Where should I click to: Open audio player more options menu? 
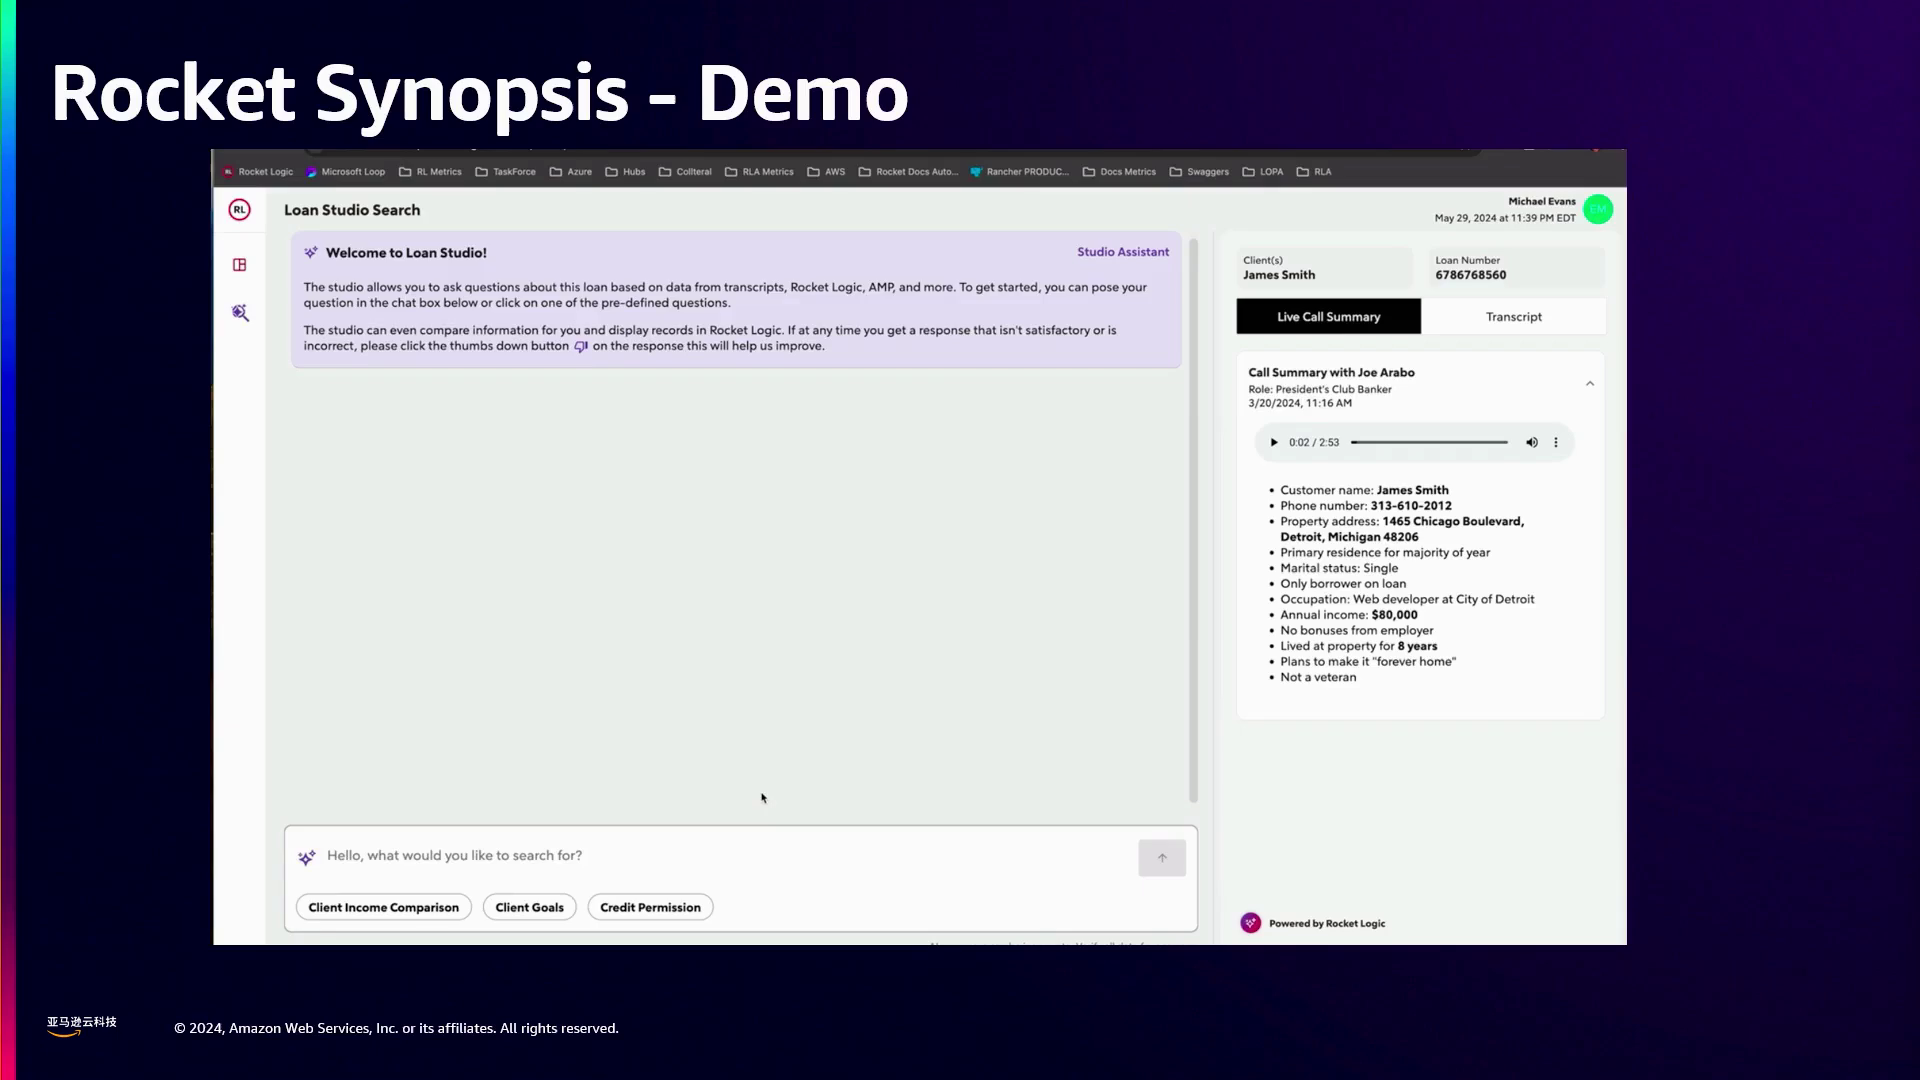click(x=1556, y=443)
